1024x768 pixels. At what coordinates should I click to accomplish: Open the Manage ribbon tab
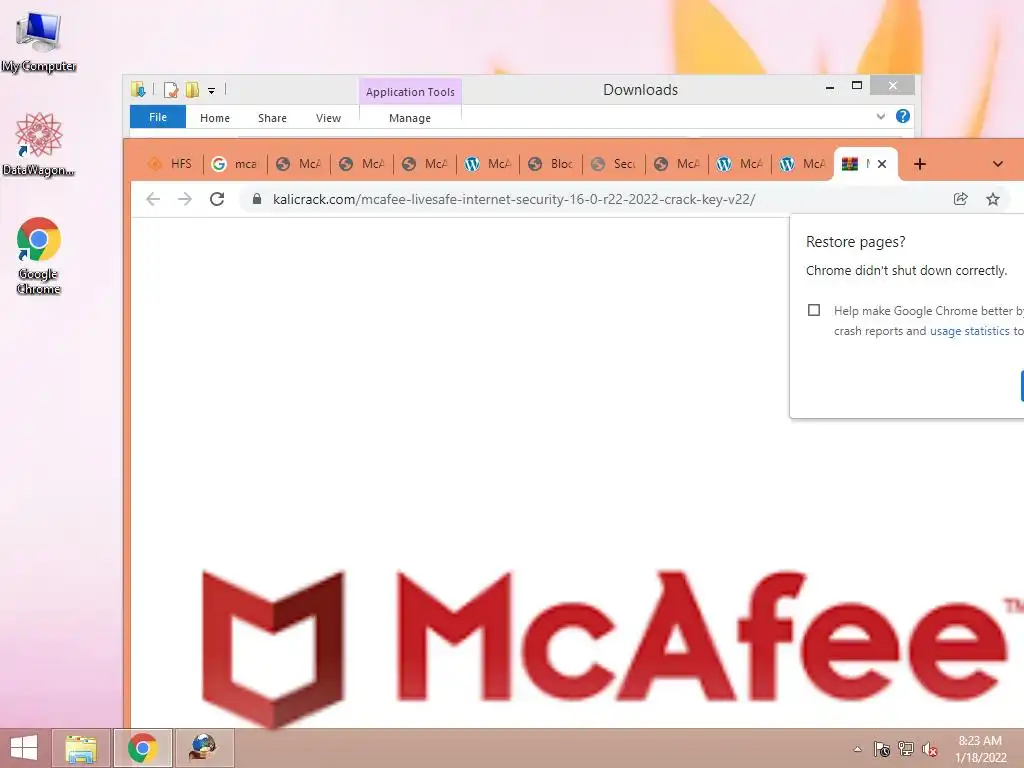[410, 118]
